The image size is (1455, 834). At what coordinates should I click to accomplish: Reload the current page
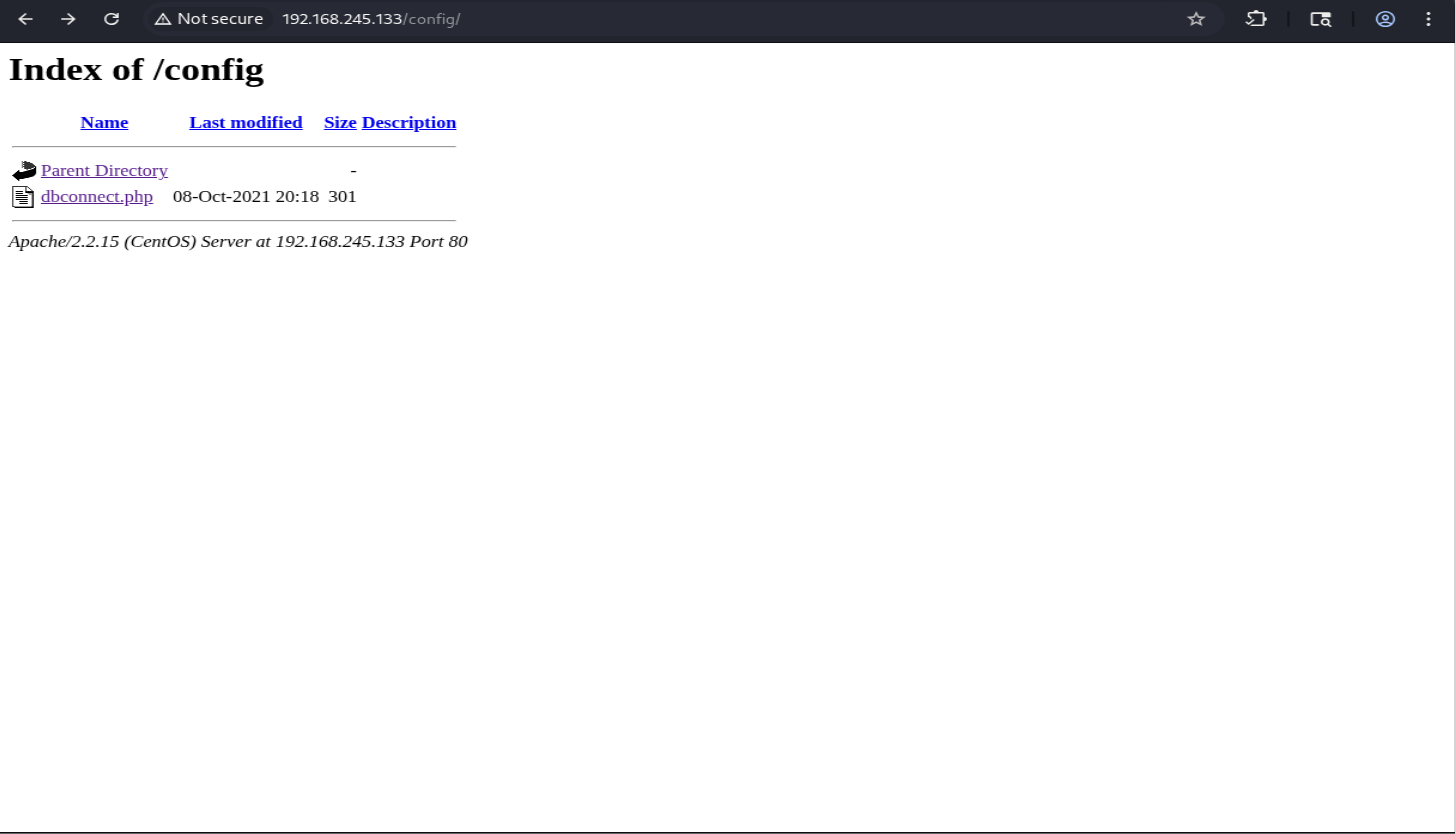[x=112, y=19]
